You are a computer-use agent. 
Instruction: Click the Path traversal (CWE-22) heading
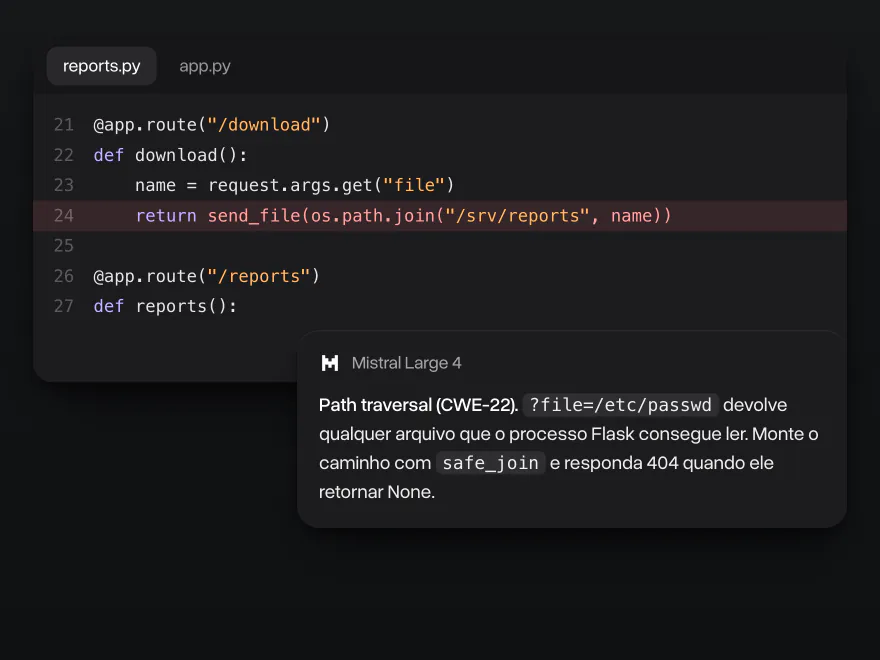[418, 405]
